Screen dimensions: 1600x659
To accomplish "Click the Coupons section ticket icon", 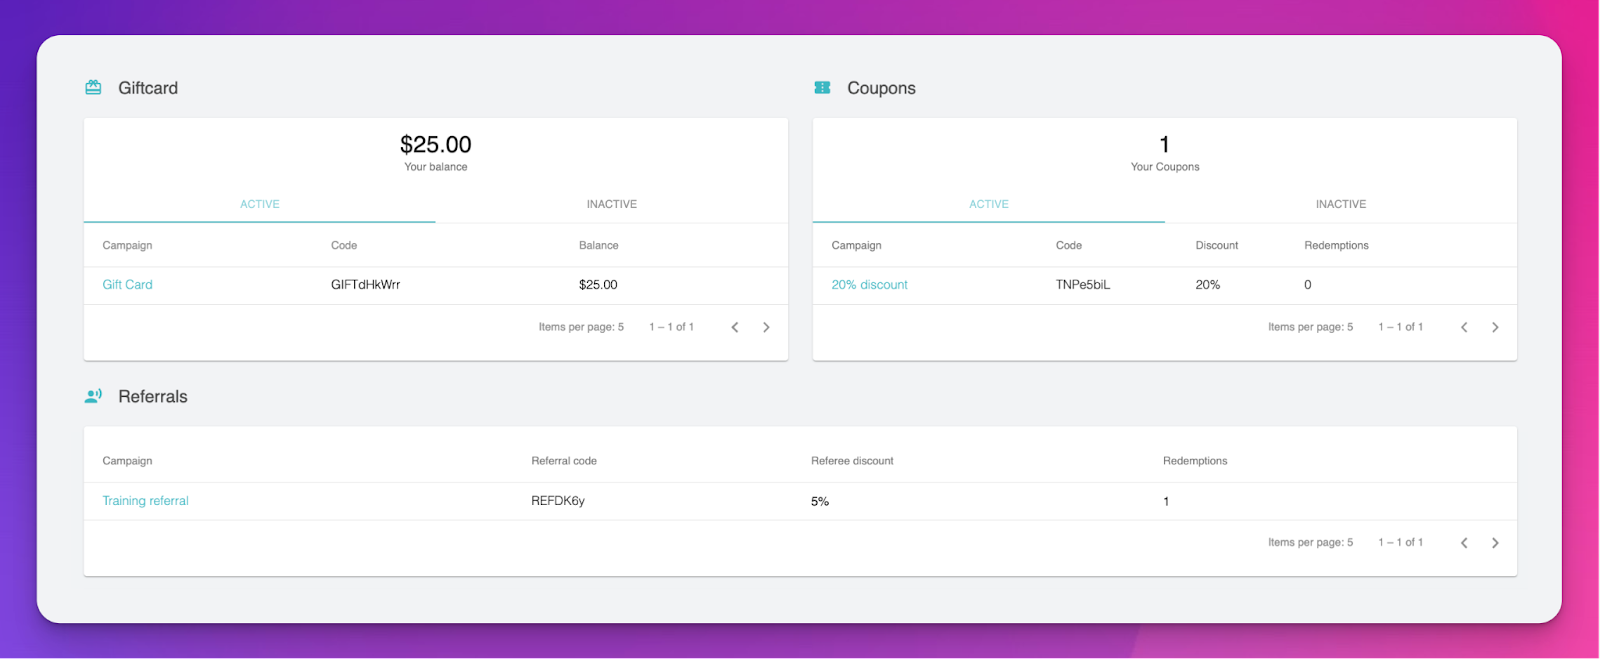I will pos(822,88).
